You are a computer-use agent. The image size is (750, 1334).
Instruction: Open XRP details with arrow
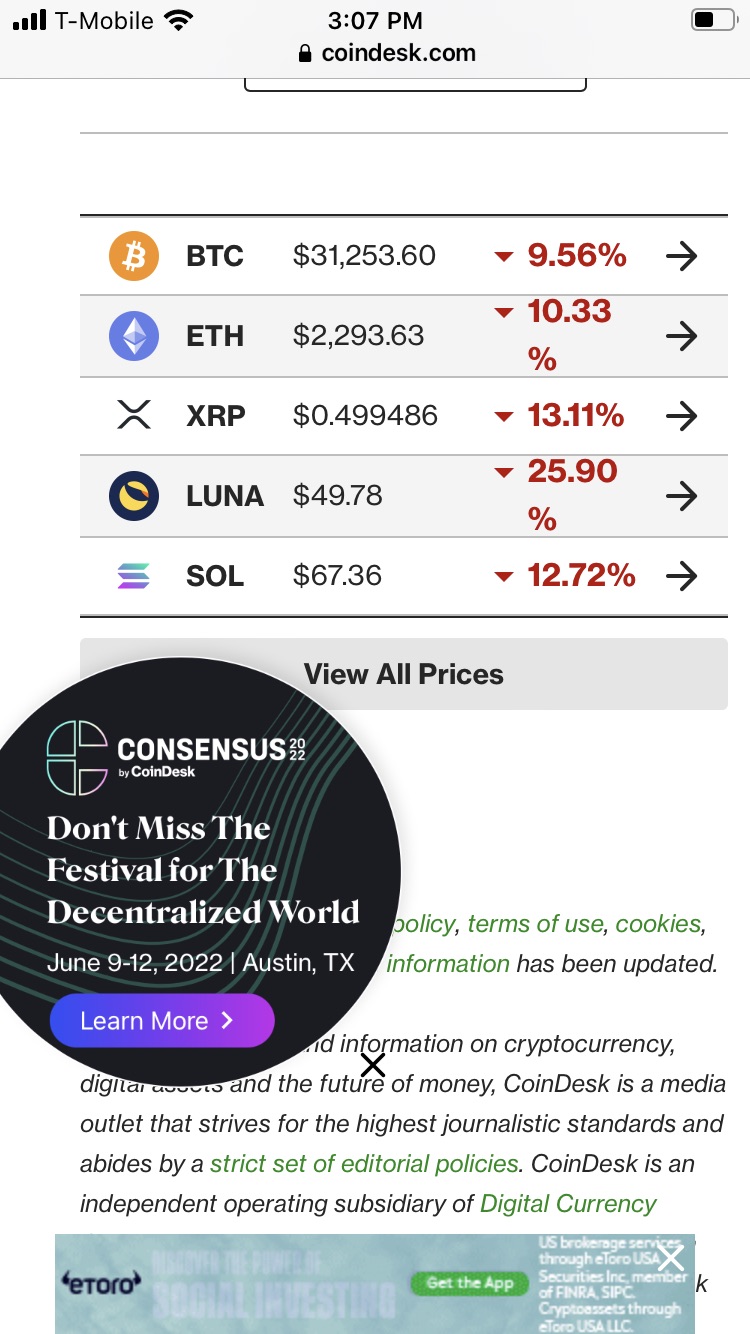(x=681, y=415)
